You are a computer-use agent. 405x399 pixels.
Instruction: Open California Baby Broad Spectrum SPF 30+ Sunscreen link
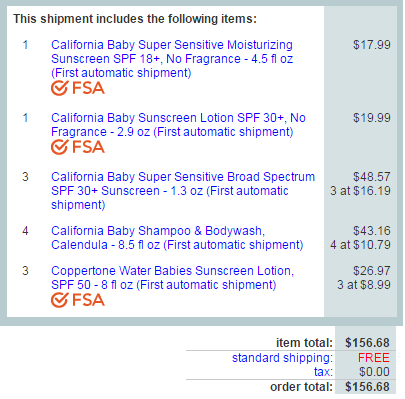click(x=183, y=191)
